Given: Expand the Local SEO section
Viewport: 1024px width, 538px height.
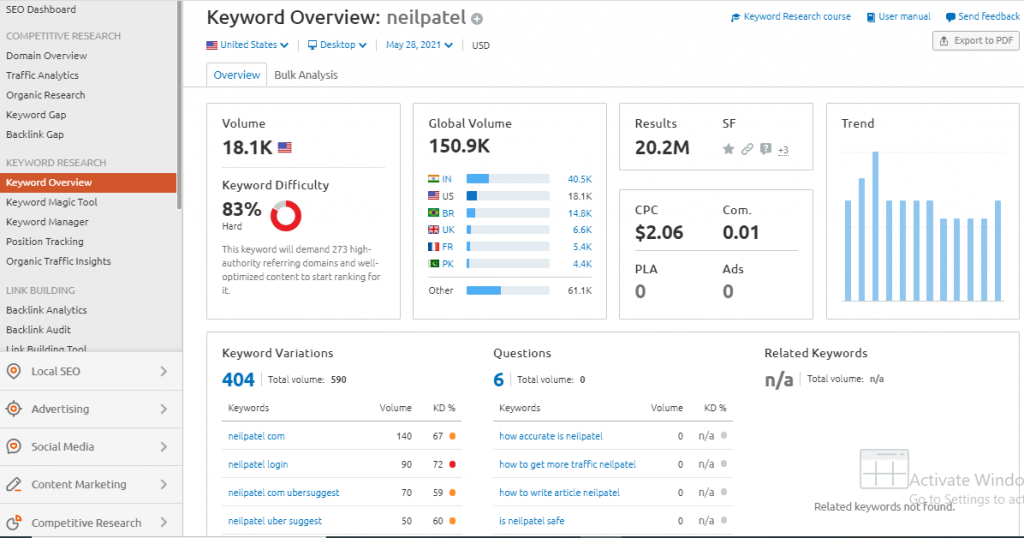Looking at the screenshot, I should click(163, 372).
